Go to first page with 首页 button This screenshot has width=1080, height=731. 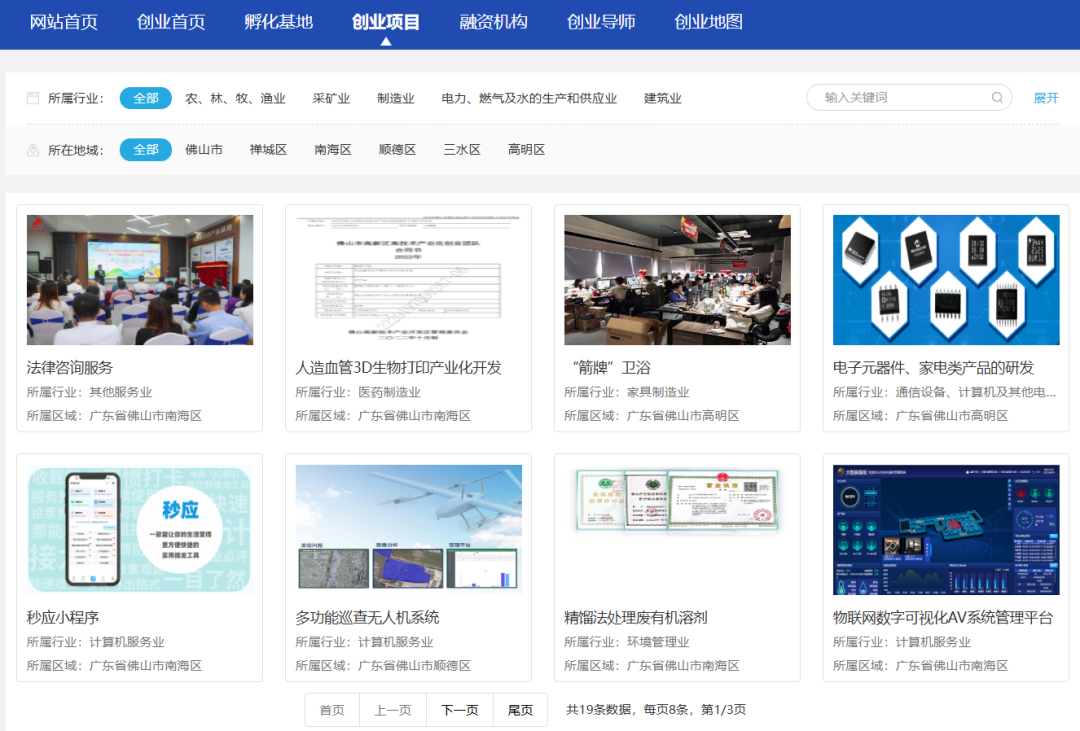(x=332, y=710)
